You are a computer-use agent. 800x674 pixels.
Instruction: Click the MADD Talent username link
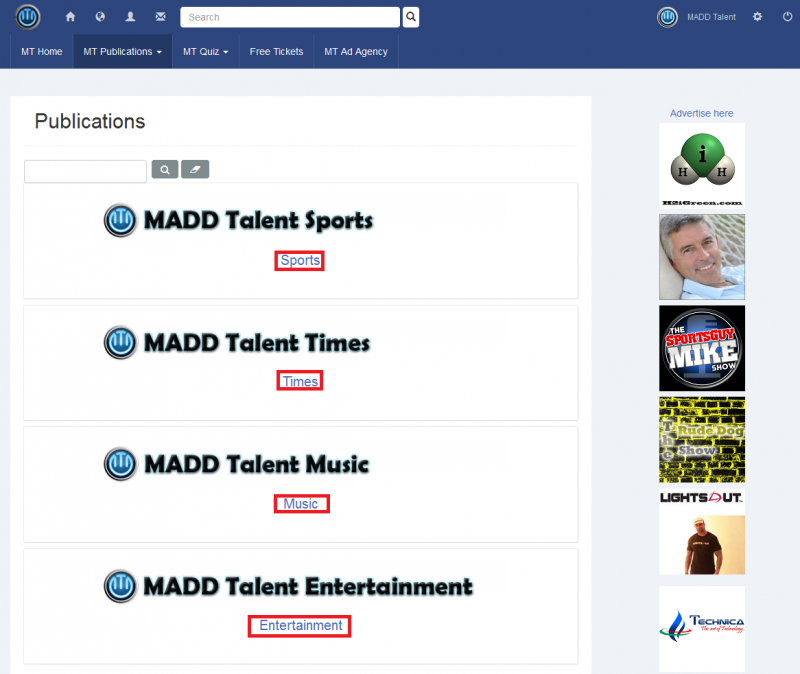[711, 17]
